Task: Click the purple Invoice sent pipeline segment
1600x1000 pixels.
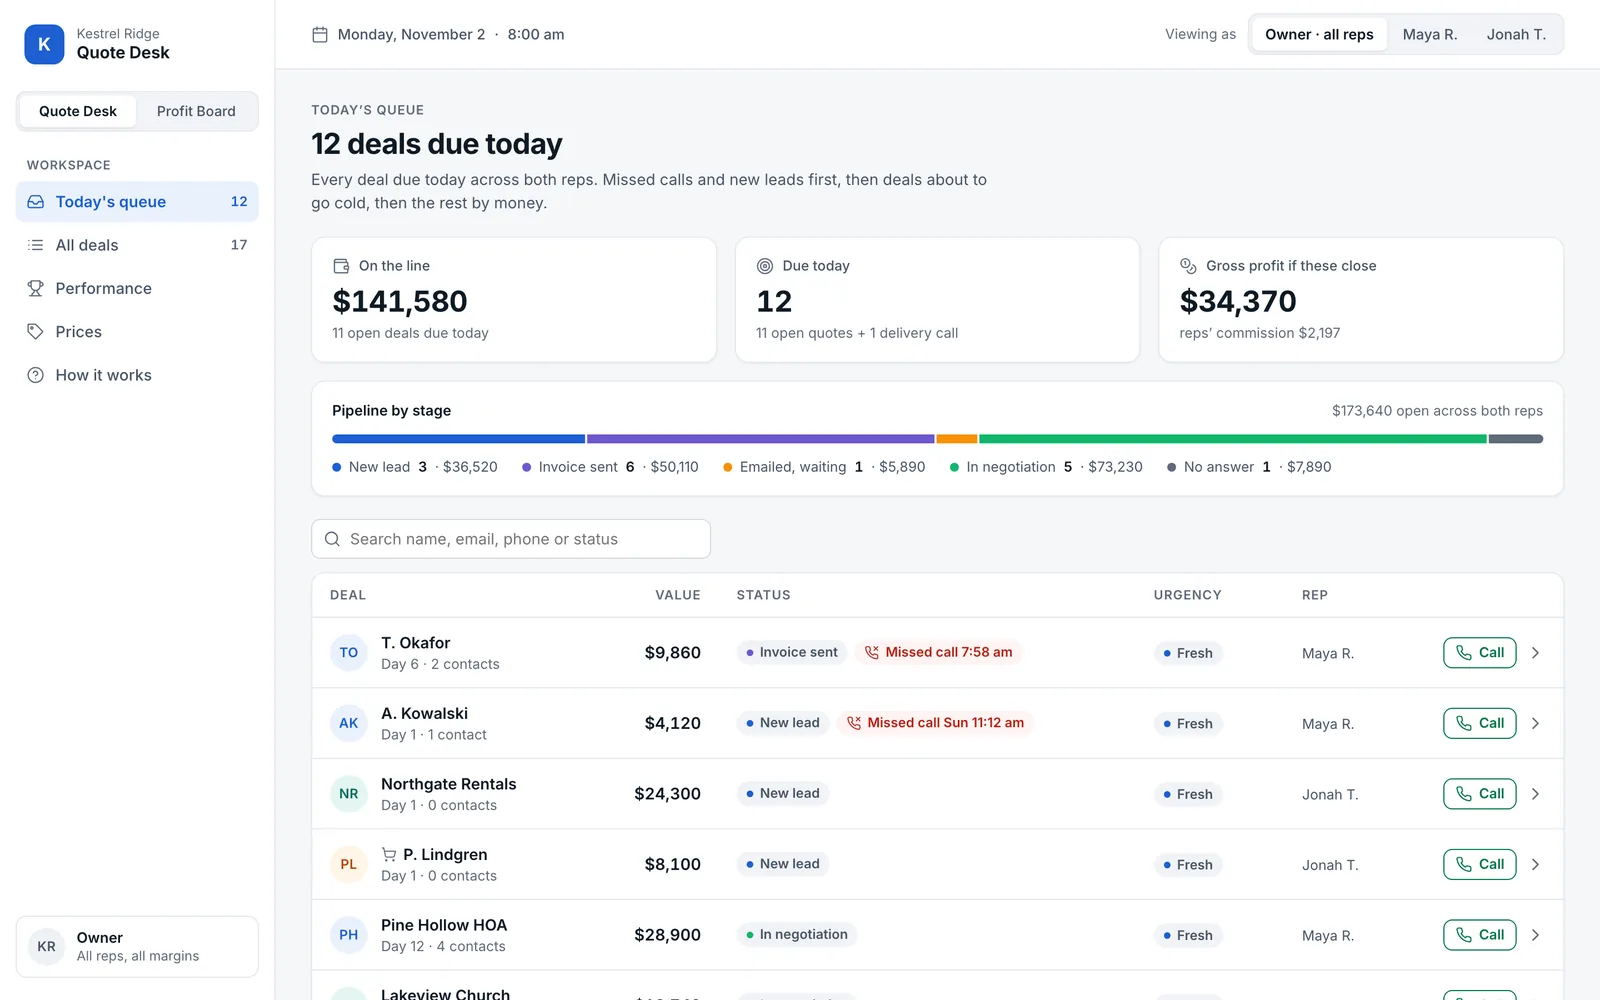Action: pos(760,439)
